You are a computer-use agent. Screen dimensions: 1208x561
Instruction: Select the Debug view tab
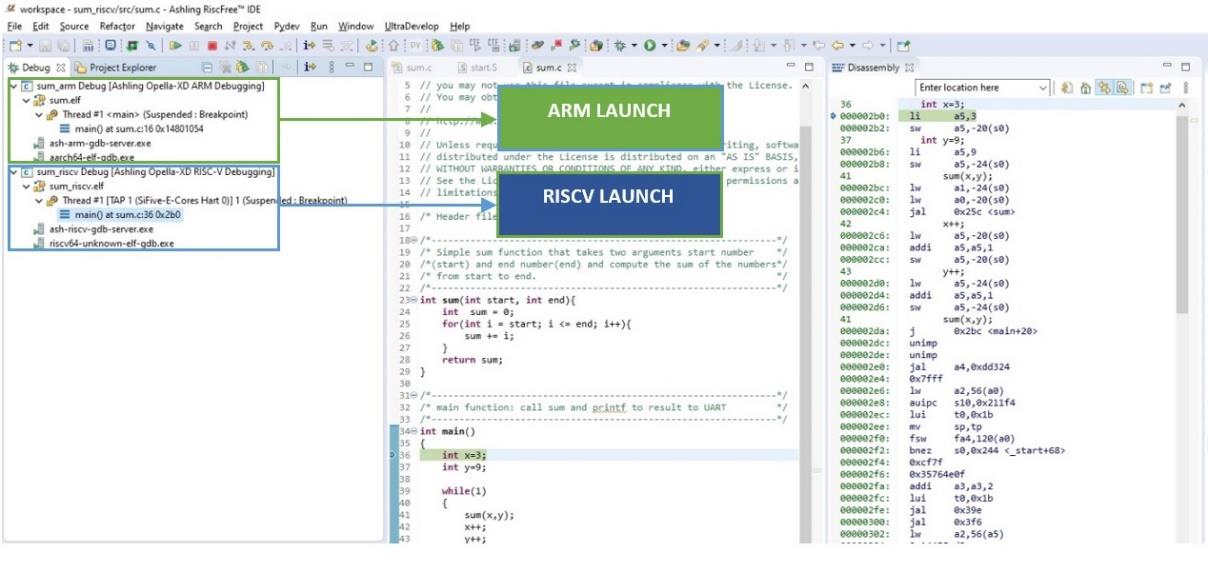click(x=35, y=67)
